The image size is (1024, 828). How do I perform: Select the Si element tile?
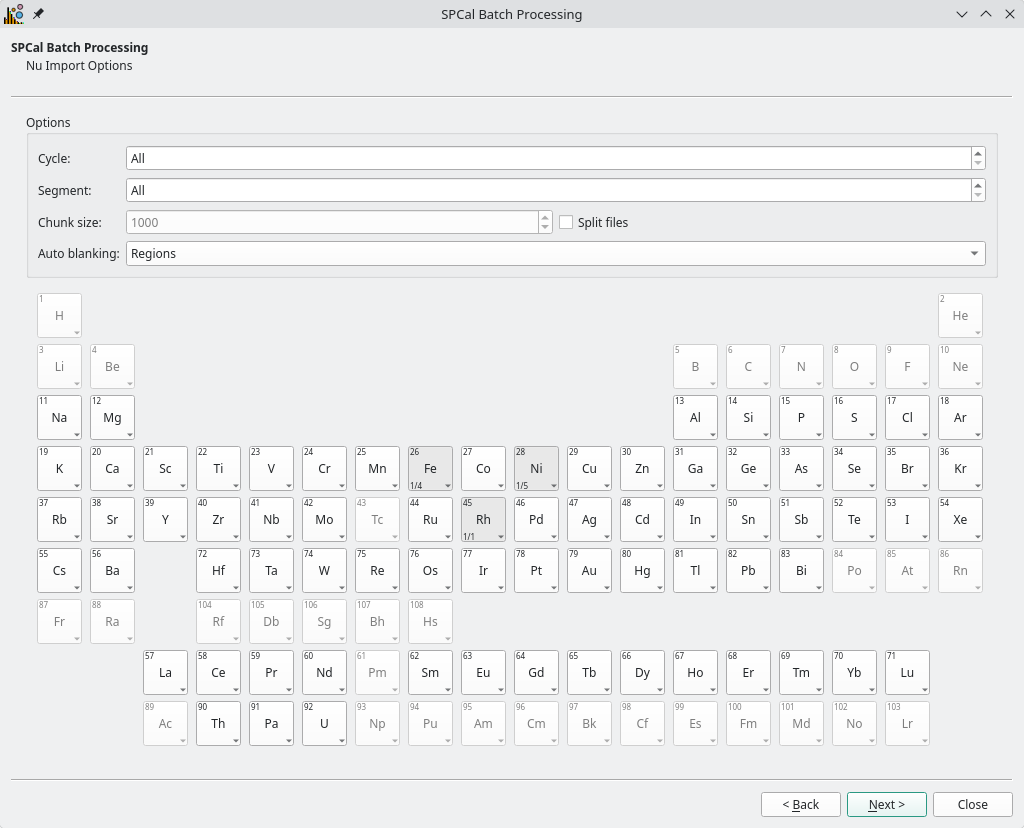click(x=748, y=417)
